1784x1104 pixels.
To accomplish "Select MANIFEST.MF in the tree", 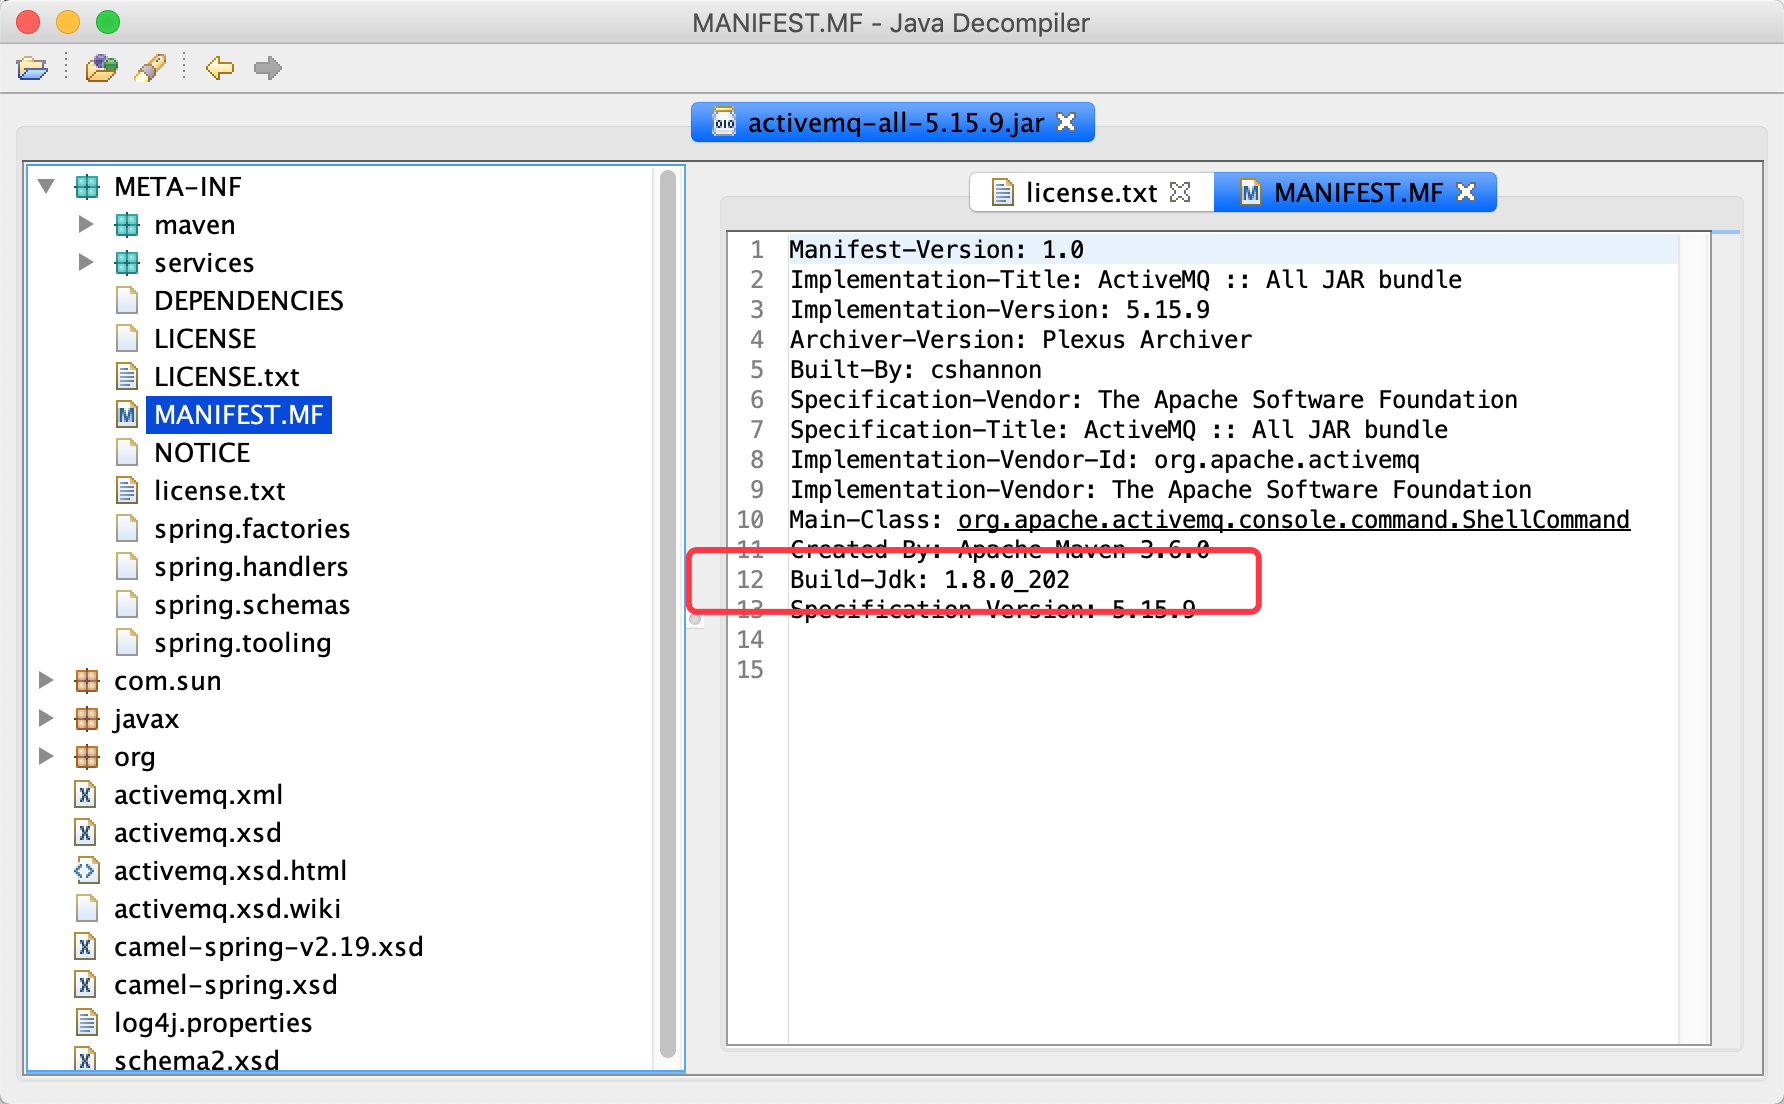I will tap(239, 415).
